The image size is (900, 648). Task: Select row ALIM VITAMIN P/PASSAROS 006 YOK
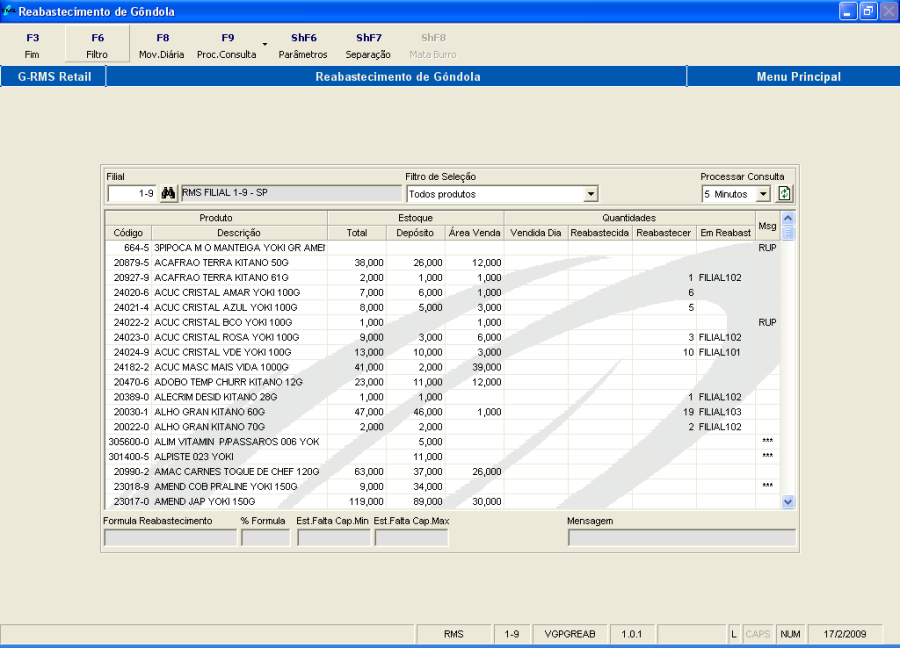click(442, 442)
